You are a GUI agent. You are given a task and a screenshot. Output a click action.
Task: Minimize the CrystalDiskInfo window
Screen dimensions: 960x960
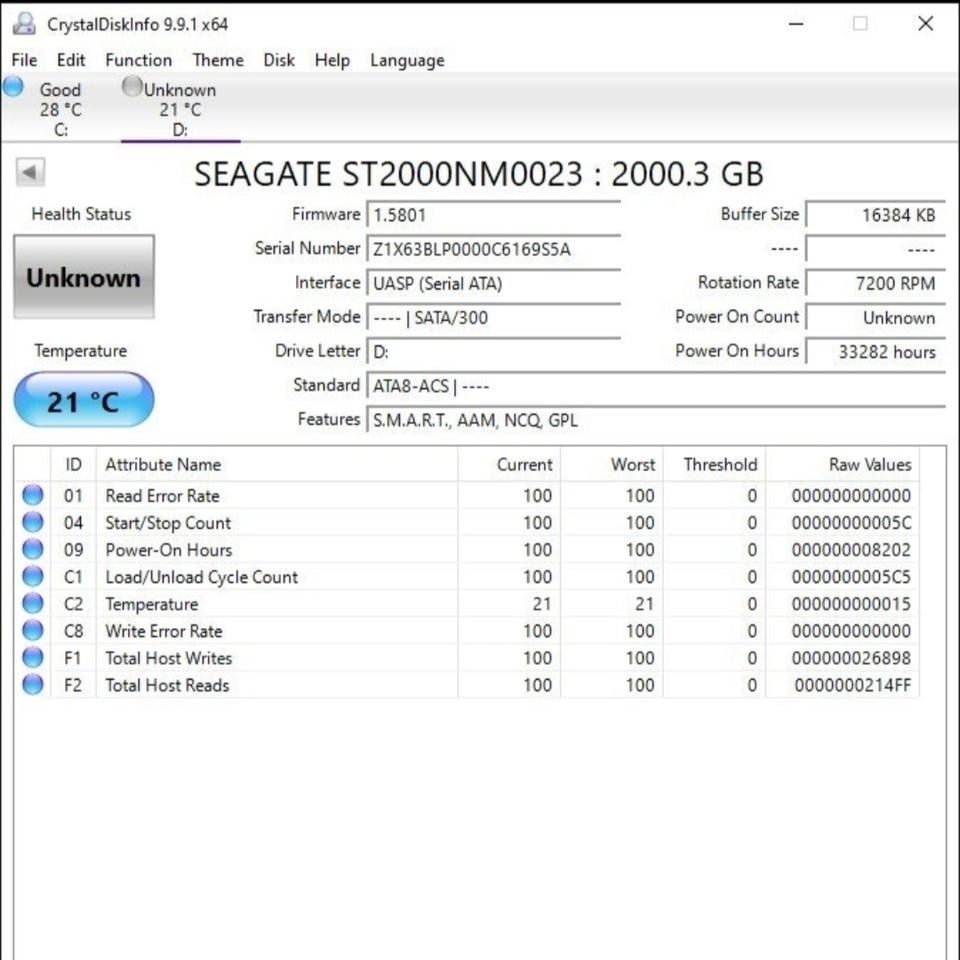(x=796, y=24)
